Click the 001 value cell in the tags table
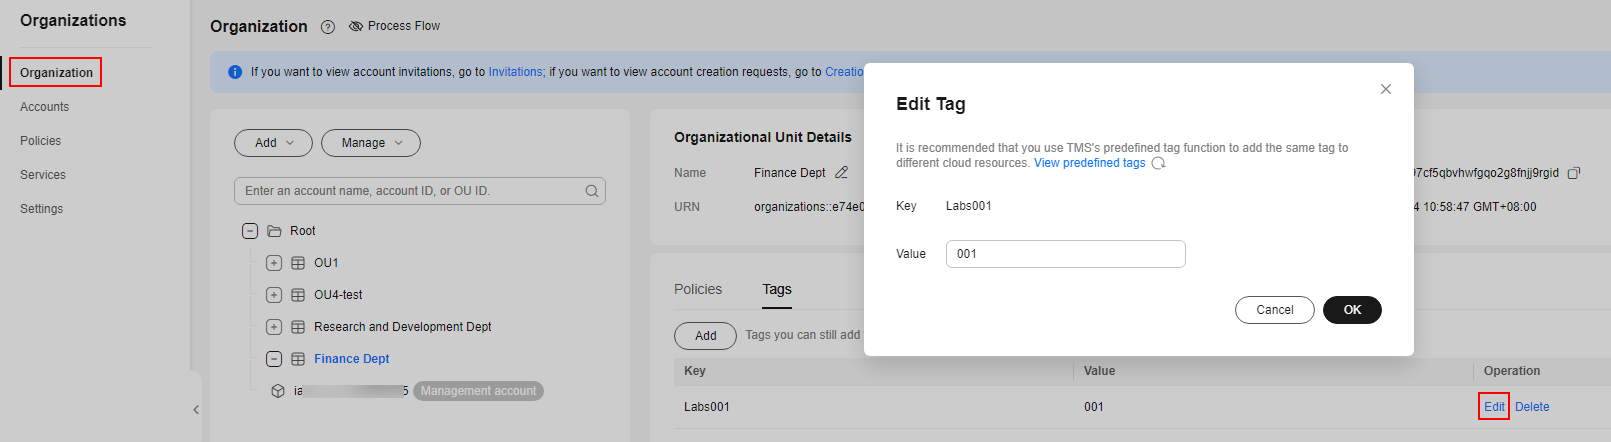 [1094, 407]
